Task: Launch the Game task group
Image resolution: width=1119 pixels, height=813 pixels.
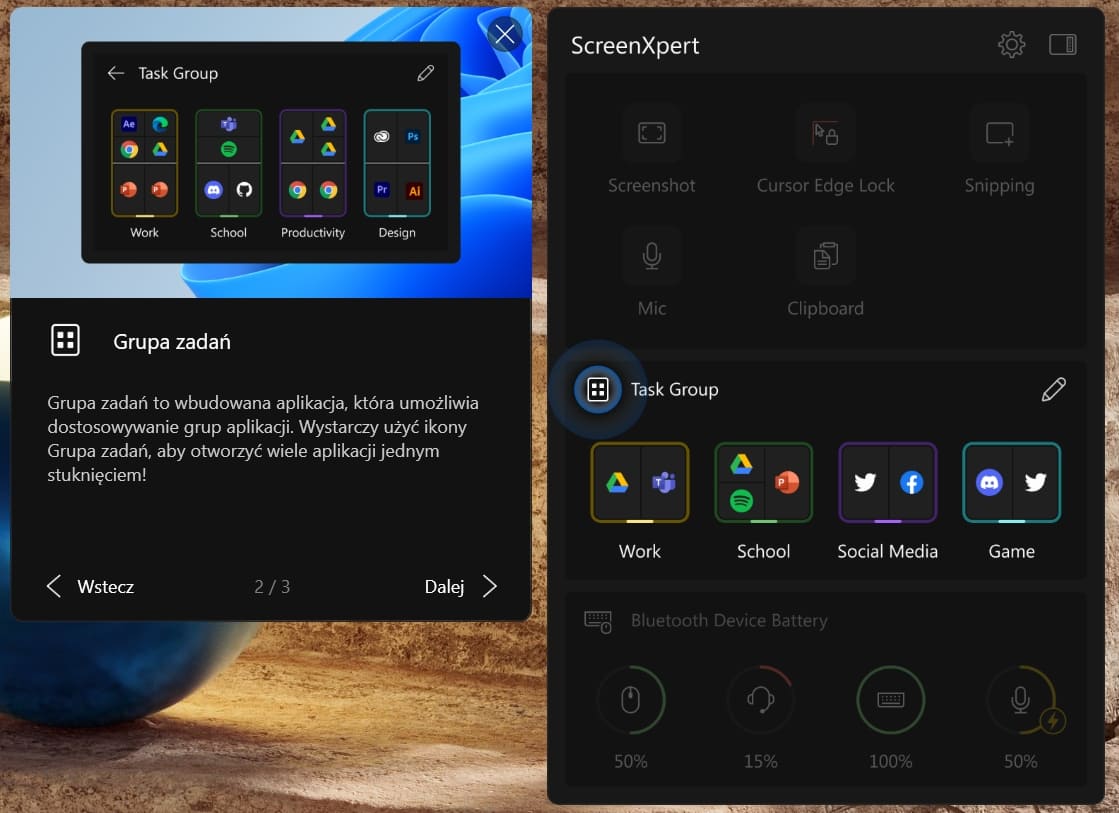Action: (x=1011, y=483)
